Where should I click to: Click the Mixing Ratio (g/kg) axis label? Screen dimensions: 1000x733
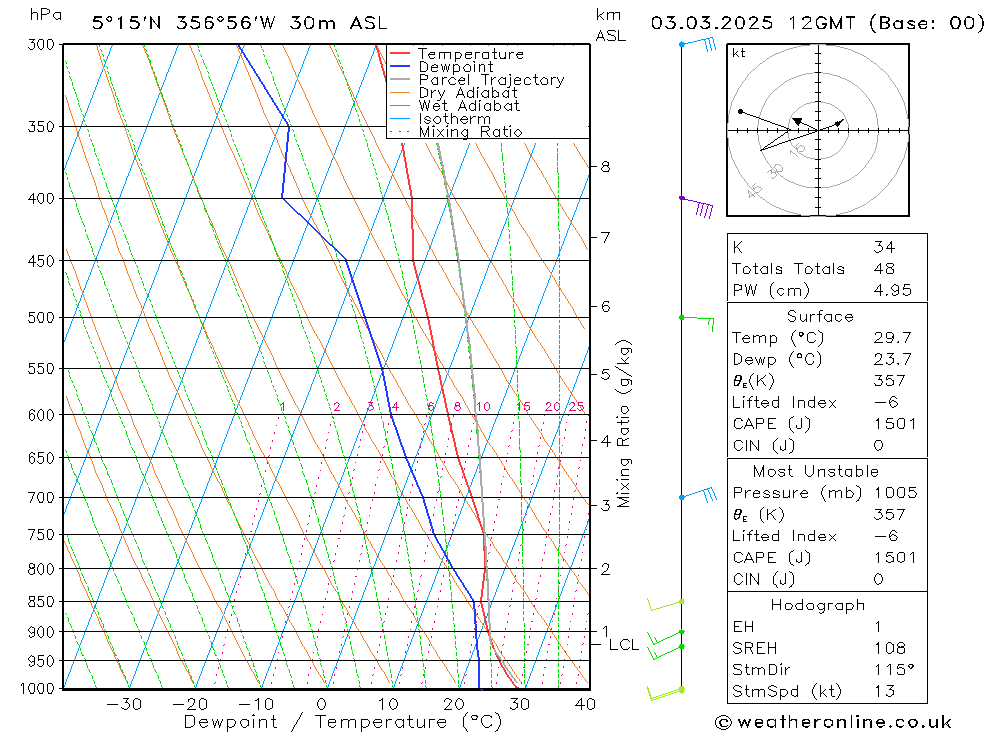tap(623, 424)
